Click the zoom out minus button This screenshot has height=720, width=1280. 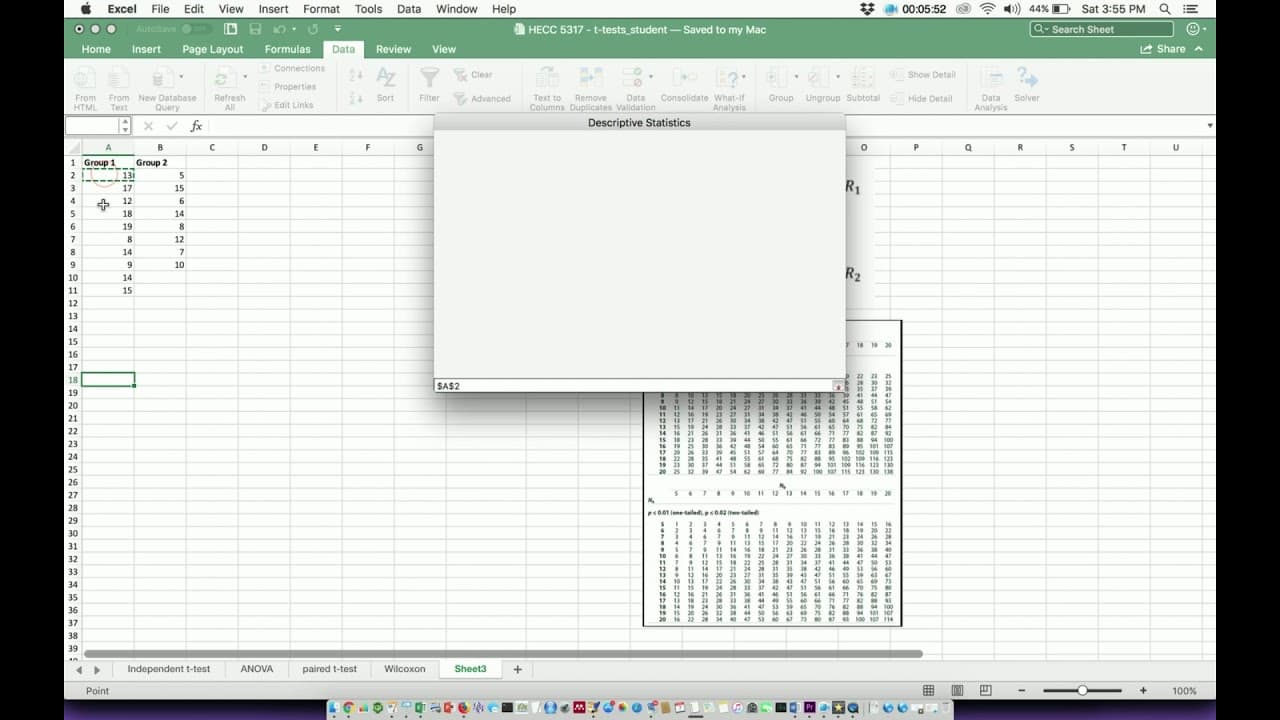(x=1022, y=691)
